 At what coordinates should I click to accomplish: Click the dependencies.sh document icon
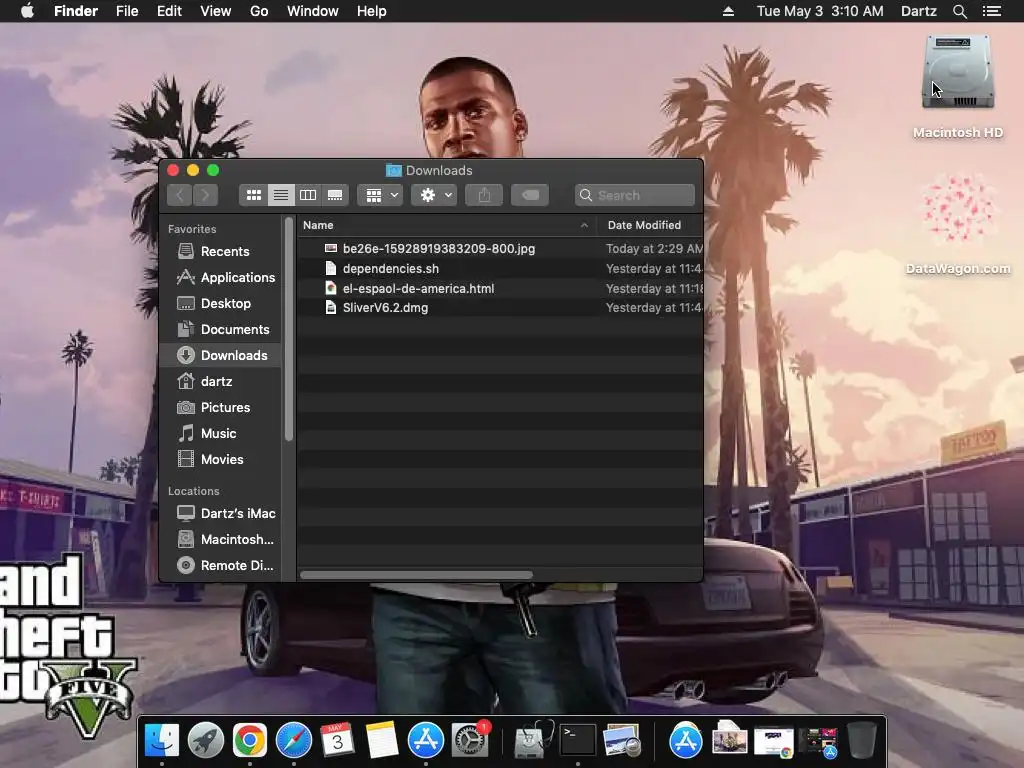tap(330, 268)
